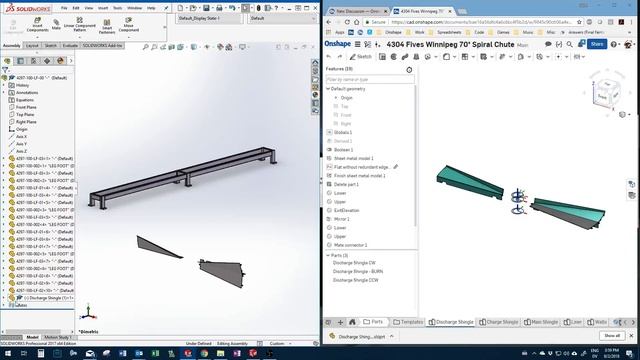Toggle visibility of Top plane in Onshape

[x=336, y=106]
